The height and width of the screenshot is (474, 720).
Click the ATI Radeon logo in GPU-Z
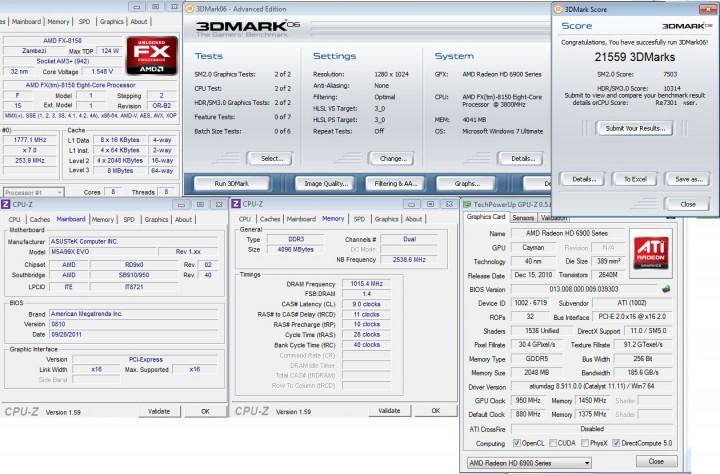(x=651, y=253)
